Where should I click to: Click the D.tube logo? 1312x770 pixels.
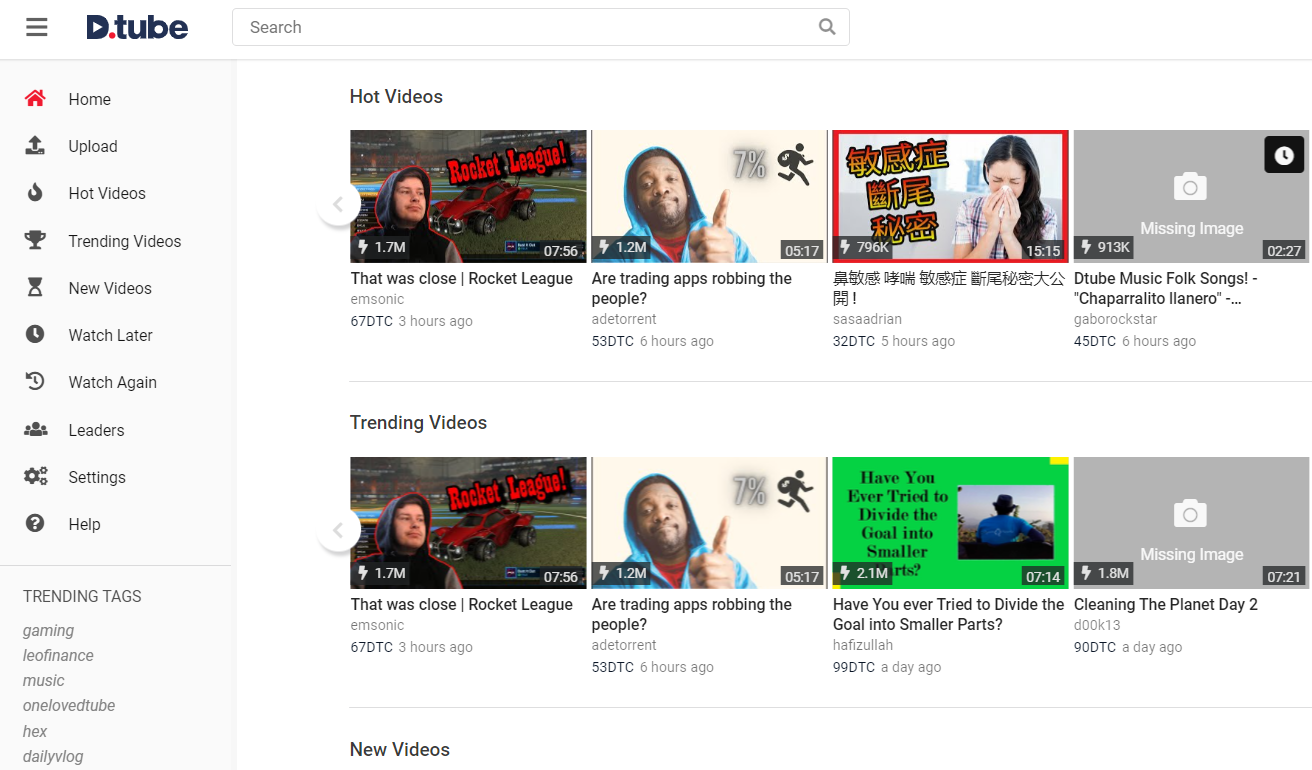point(137,27)
